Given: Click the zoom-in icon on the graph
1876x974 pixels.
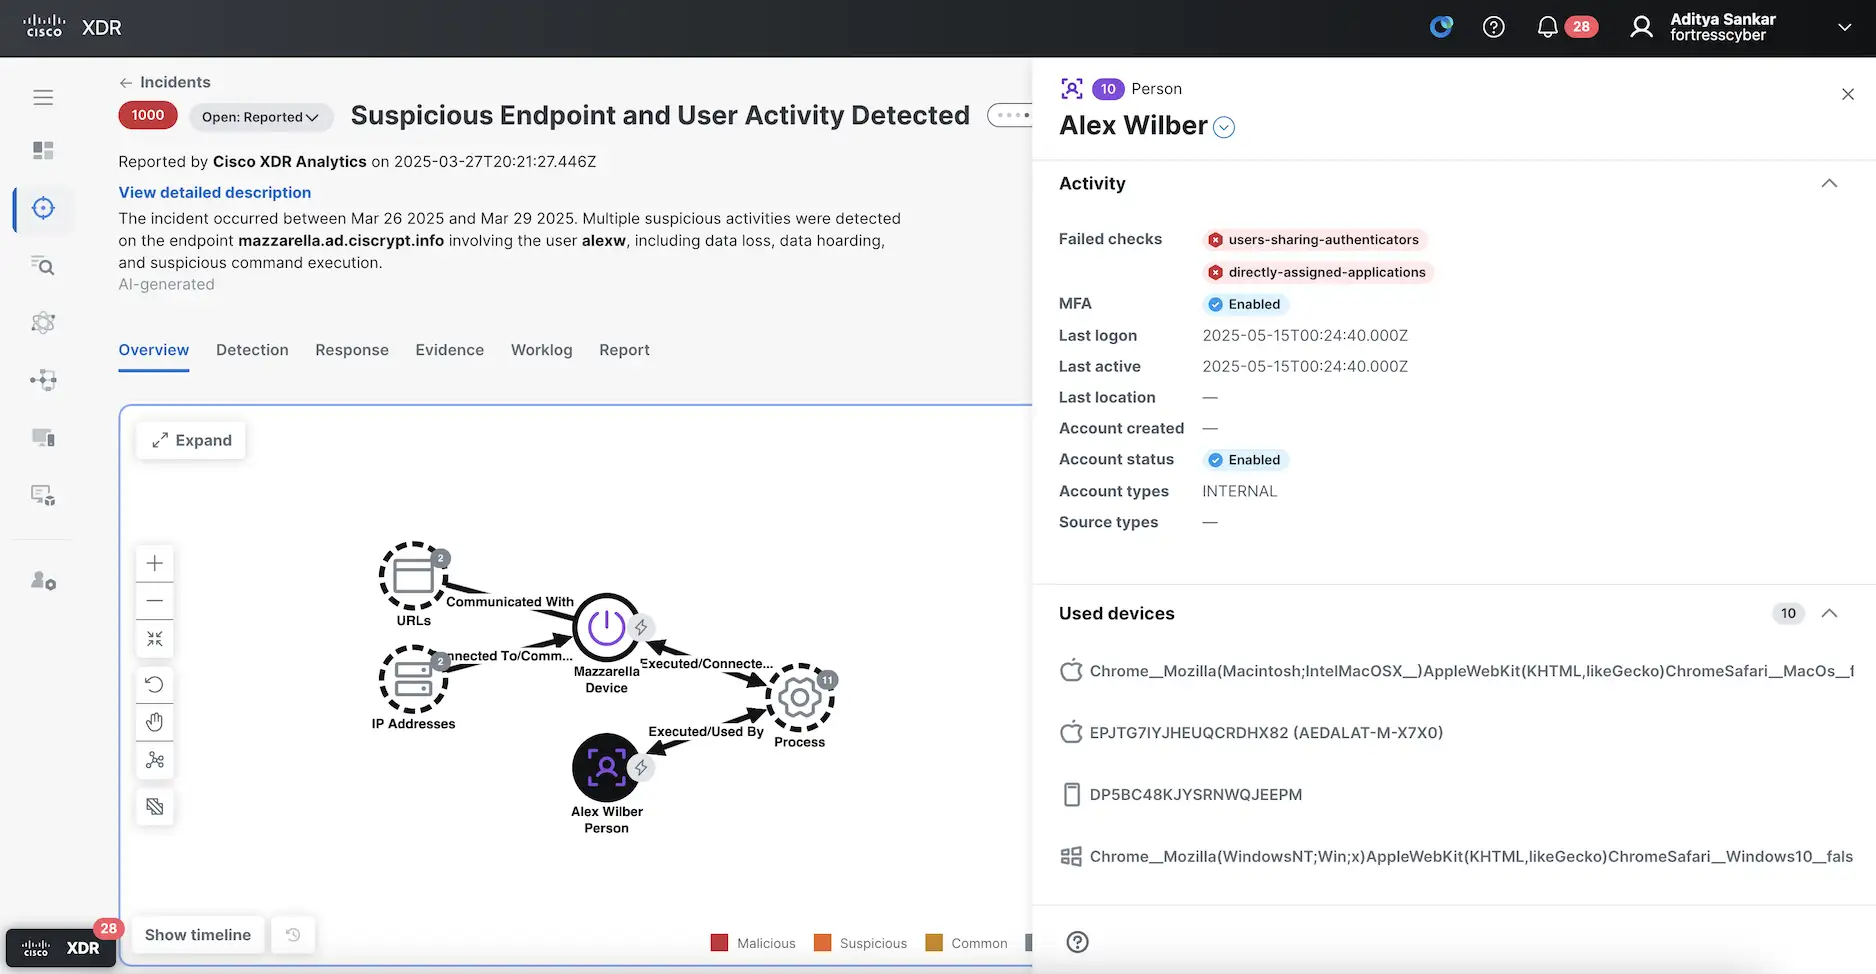Looking at the screenshot, I should tap(155, 562).
